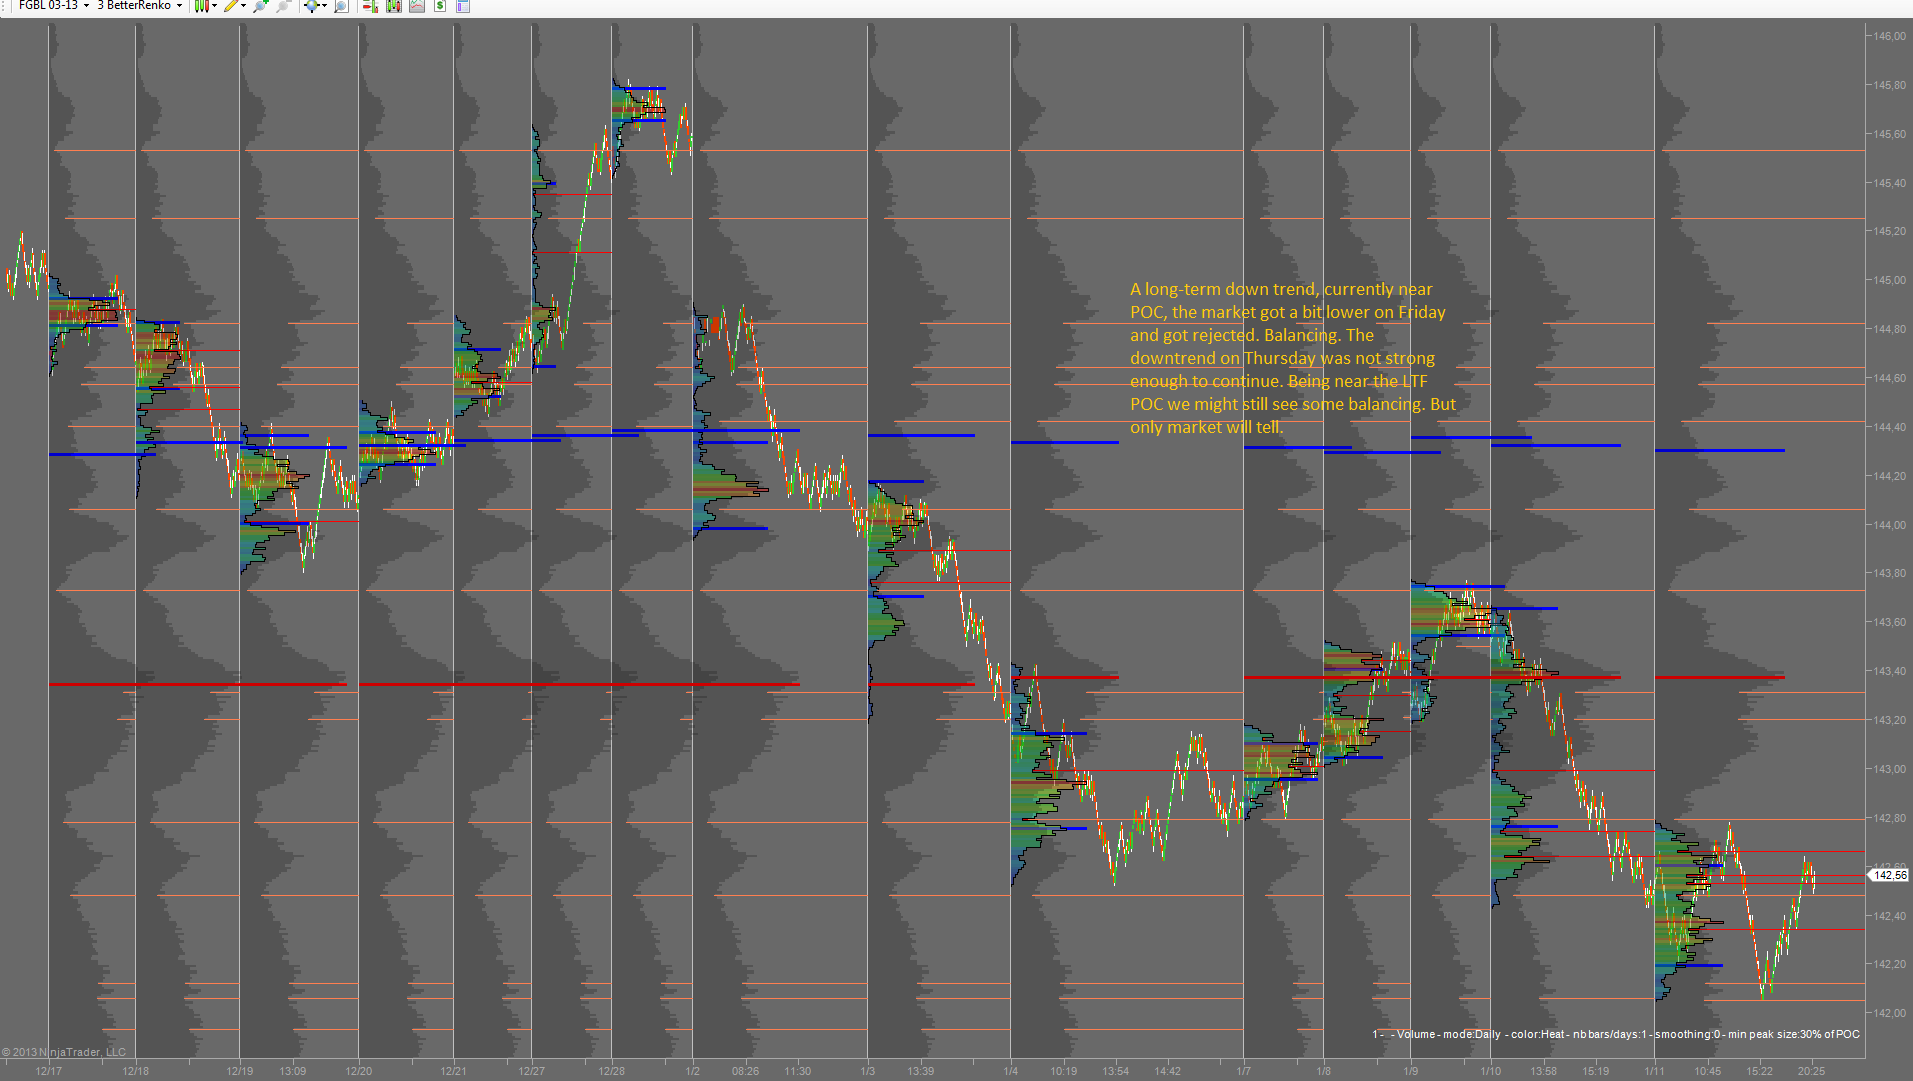The width and height of the screenshot is (1913, 1081).
Task: Click the zoom frame magnifier icon
Action: pyautogui.click(x=341, y=6)
